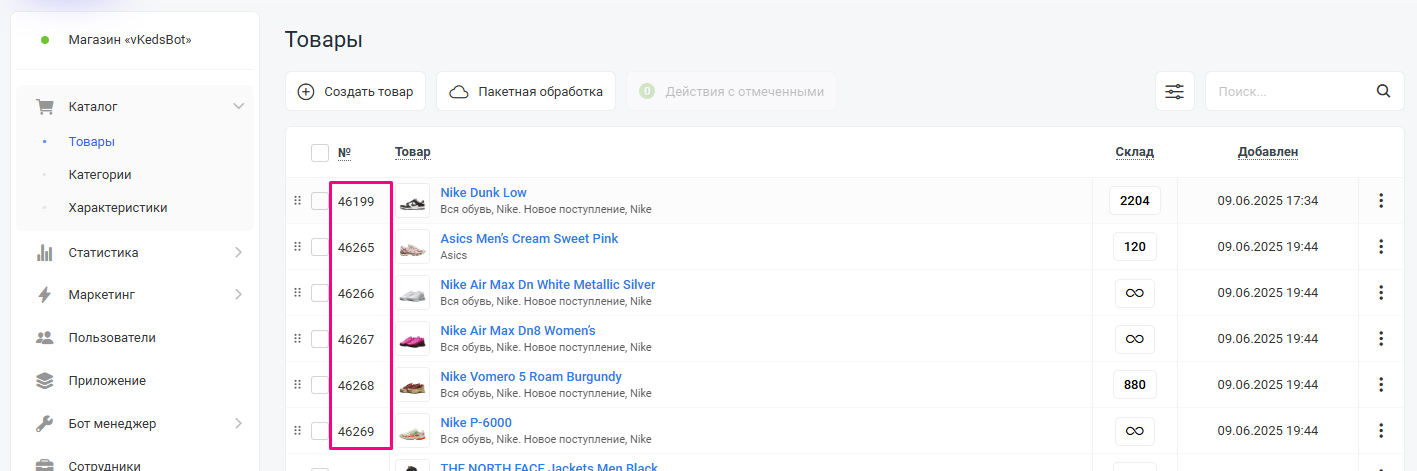
Task: Expand the Статистика menu arrow
Action: tap(238, 253)
